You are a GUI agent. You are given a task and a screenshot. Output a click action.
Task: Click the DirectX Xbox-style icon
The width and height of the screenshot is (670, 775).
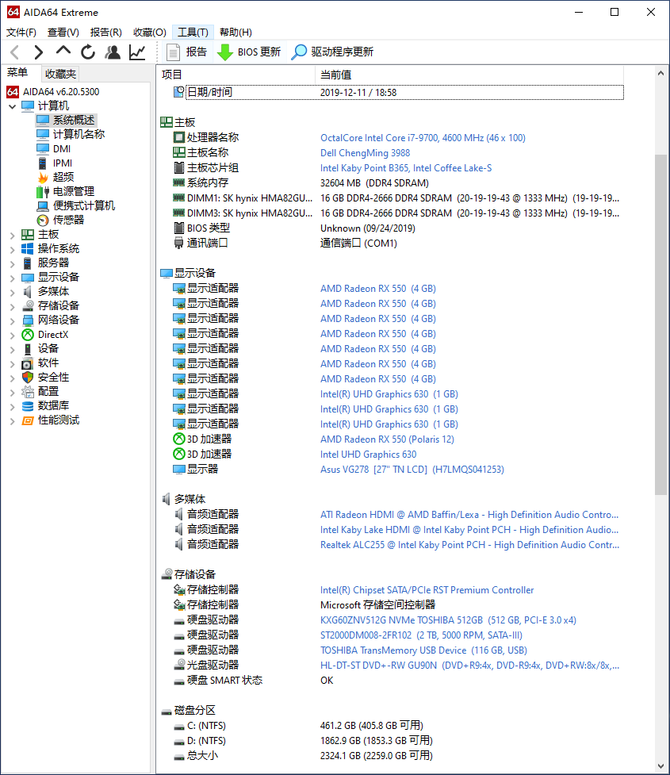tap(28, 335)
